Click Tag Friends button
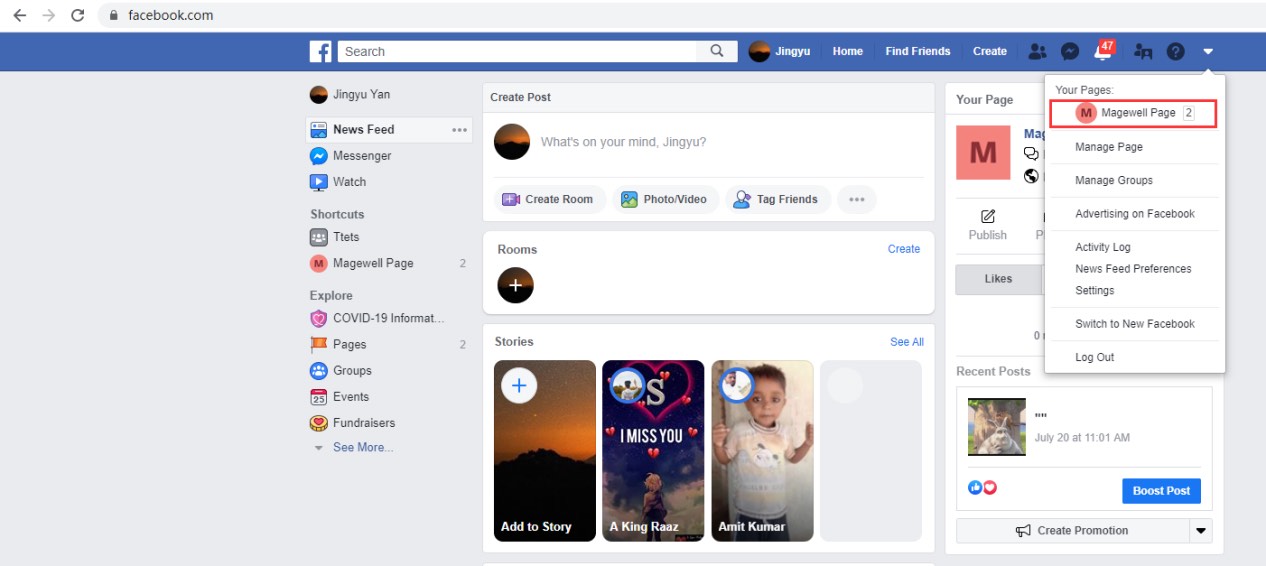1266x566 pixels. pos(778,199)
